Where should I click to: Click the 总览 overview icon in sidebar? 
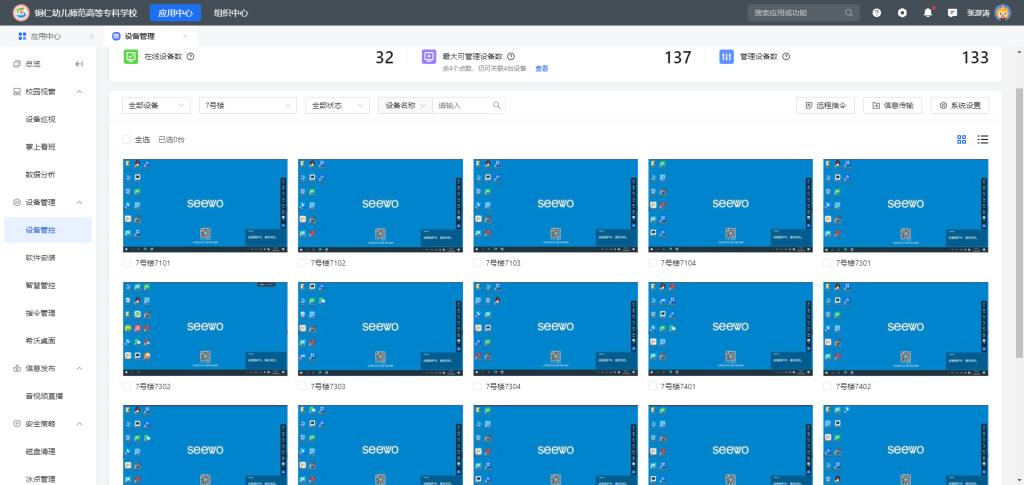[x=17, y=64]
